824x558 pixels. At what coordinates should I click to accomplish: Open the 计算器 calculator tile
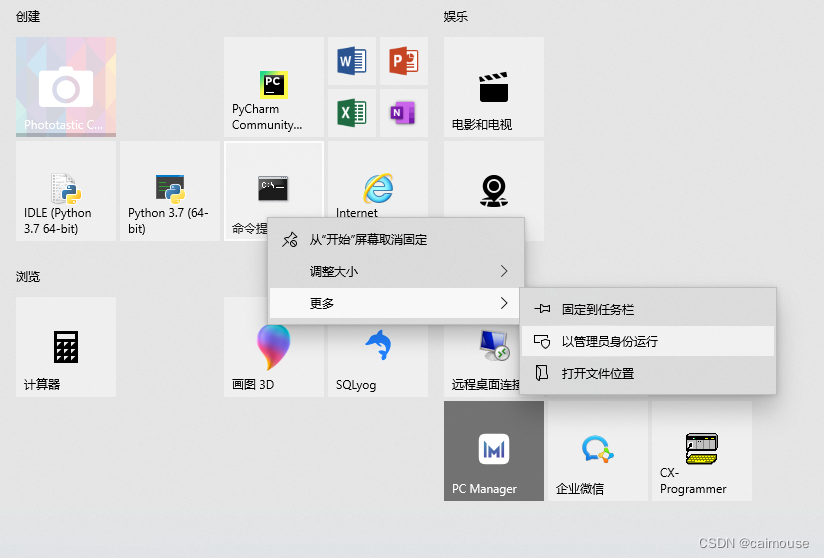coord(66,347)
